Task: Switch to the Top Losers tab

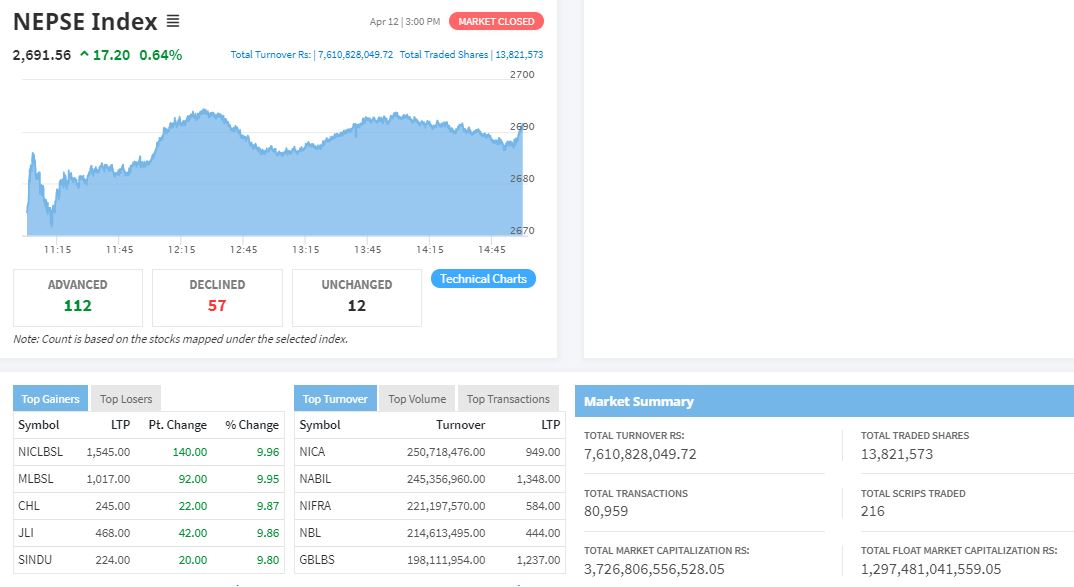Action: click(126, 399)
